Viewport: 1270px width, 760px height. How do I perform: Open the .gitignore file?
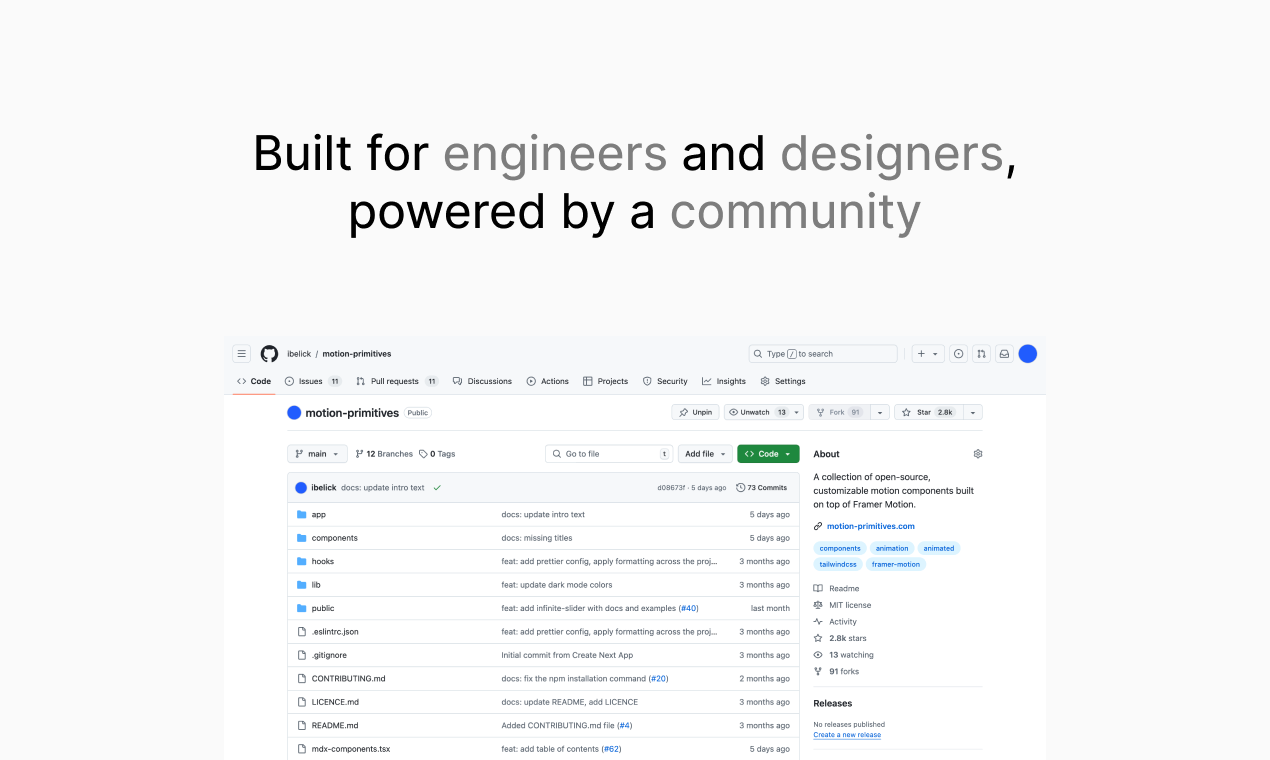(x=329, y=655)
